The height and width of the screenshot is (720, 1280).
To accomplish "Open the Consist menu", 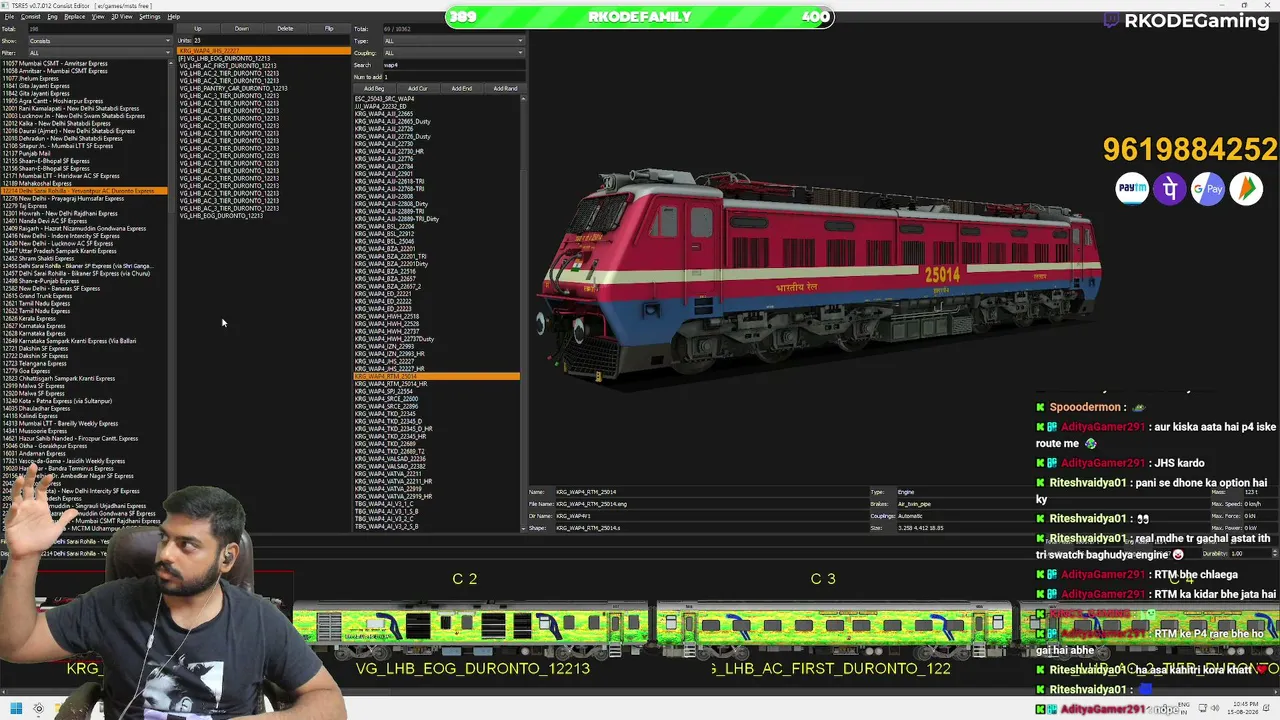I will pyautogui.click(x=30, y=17).
